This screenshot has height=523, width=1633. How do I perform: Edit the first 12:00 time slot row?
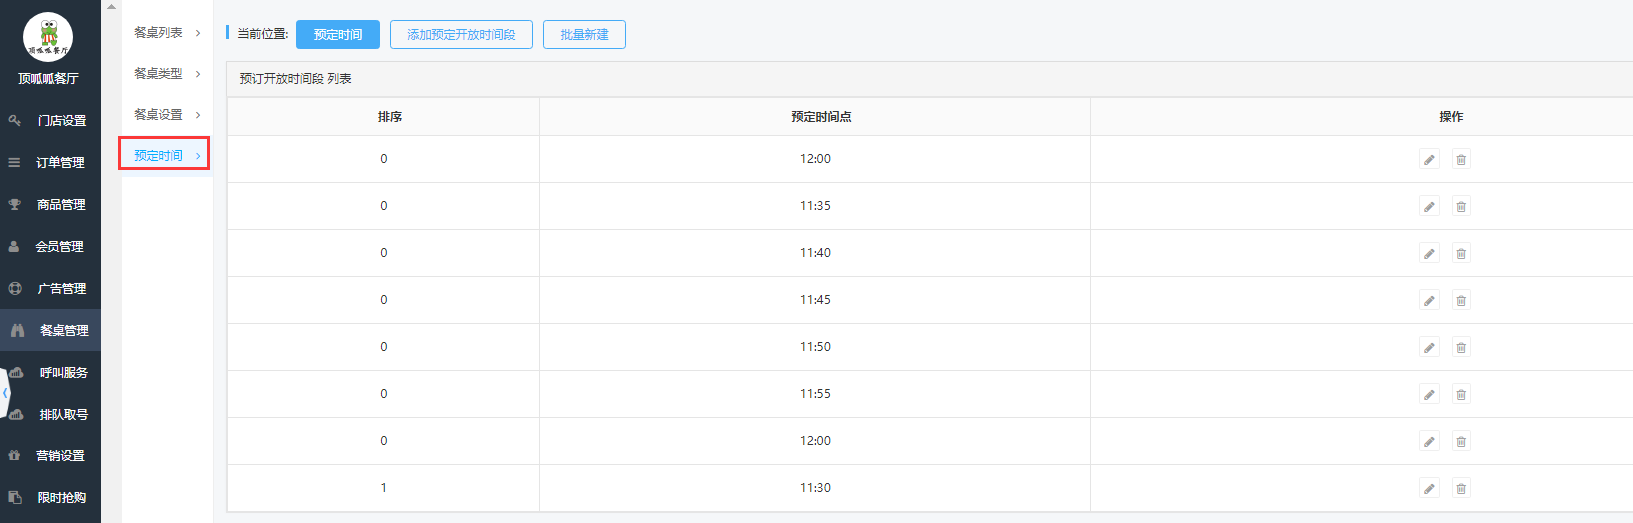(1429, 160)
